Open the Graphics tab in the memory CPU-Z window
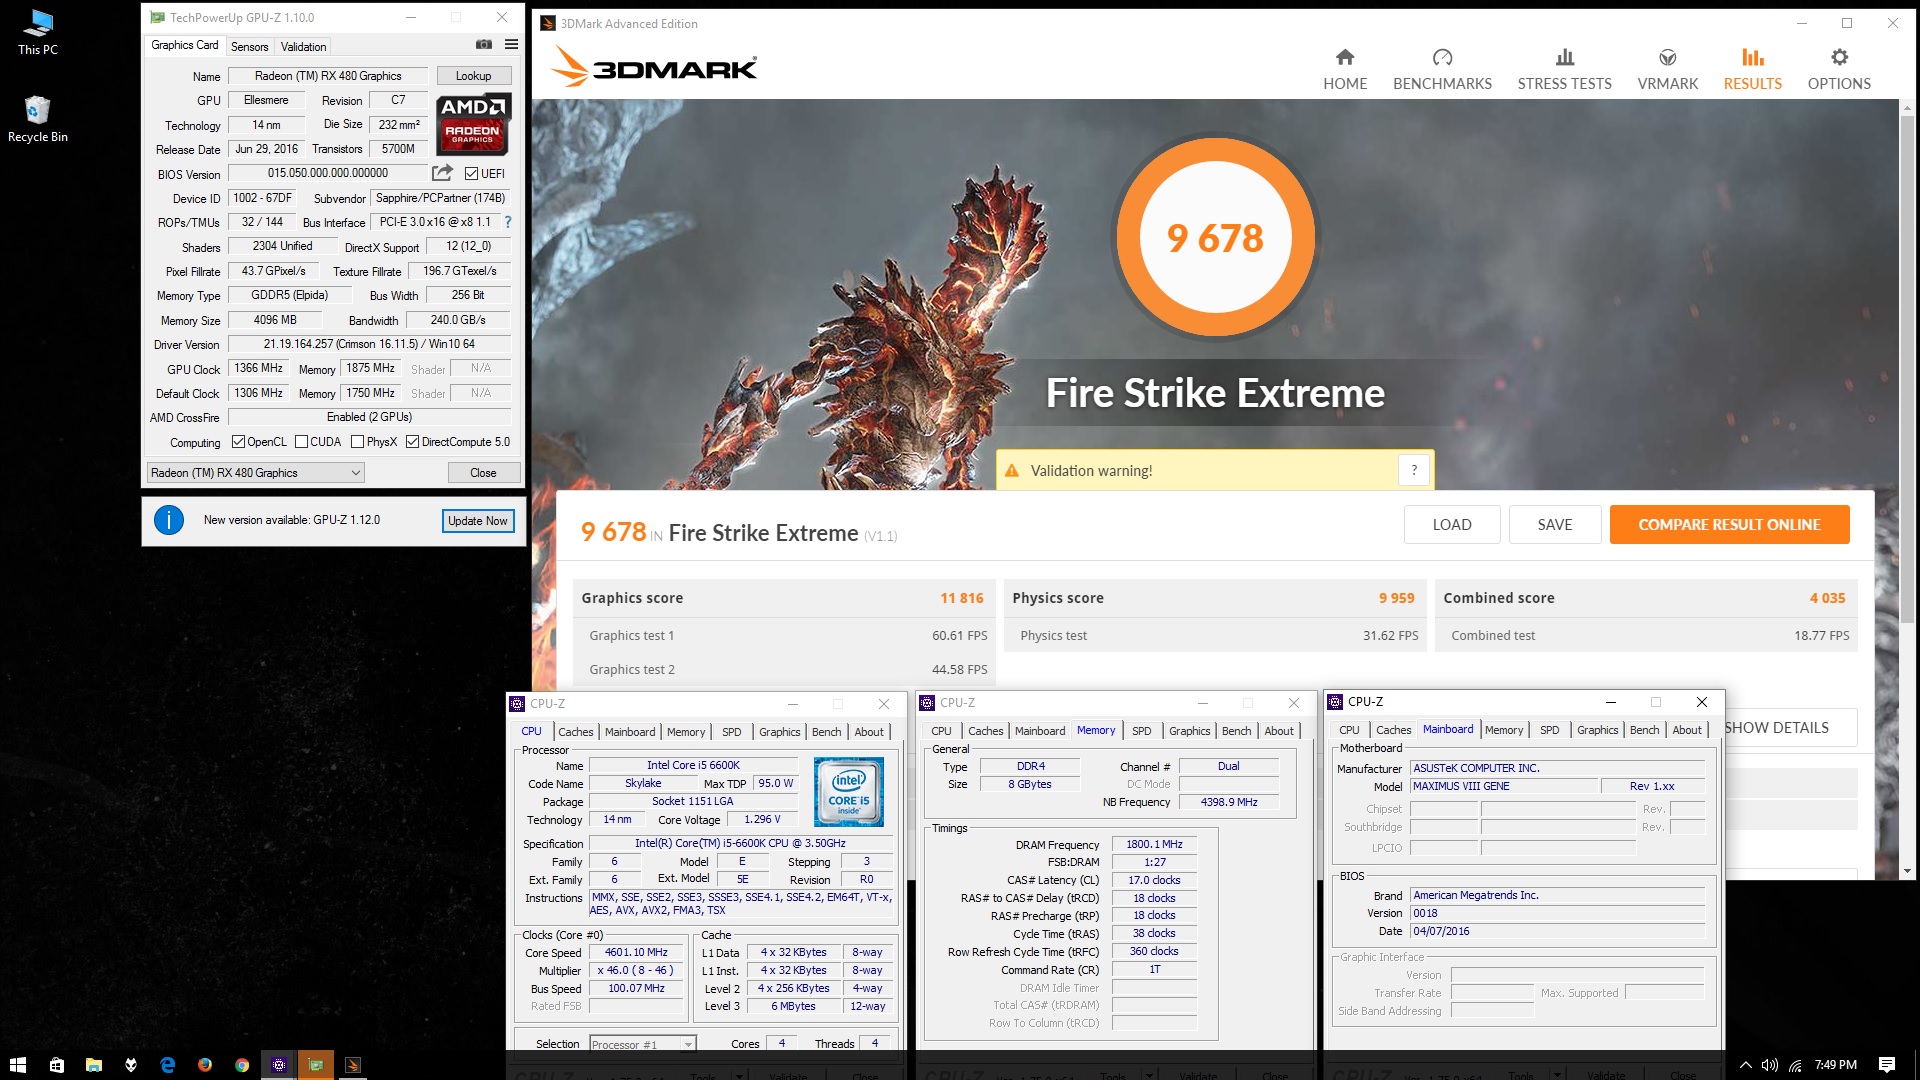1920x1080 pixels. click(x=1189, y=731)
